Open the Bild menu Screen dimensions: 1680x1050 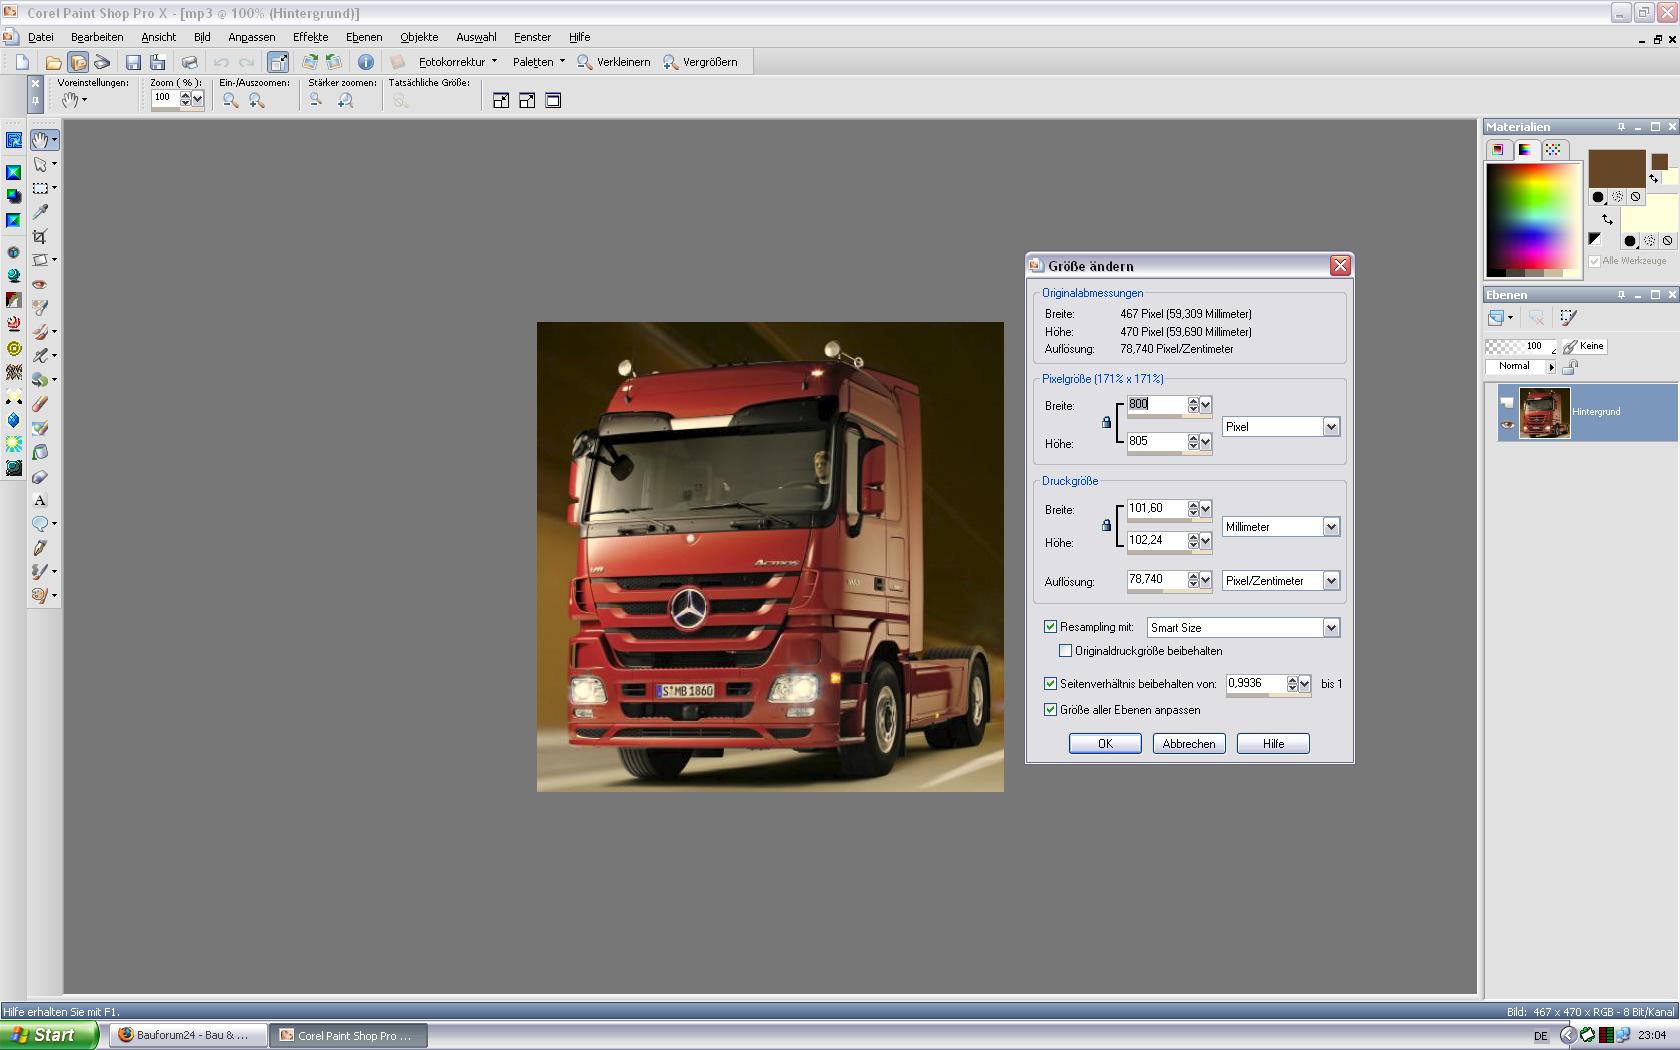tap(202, 37)
